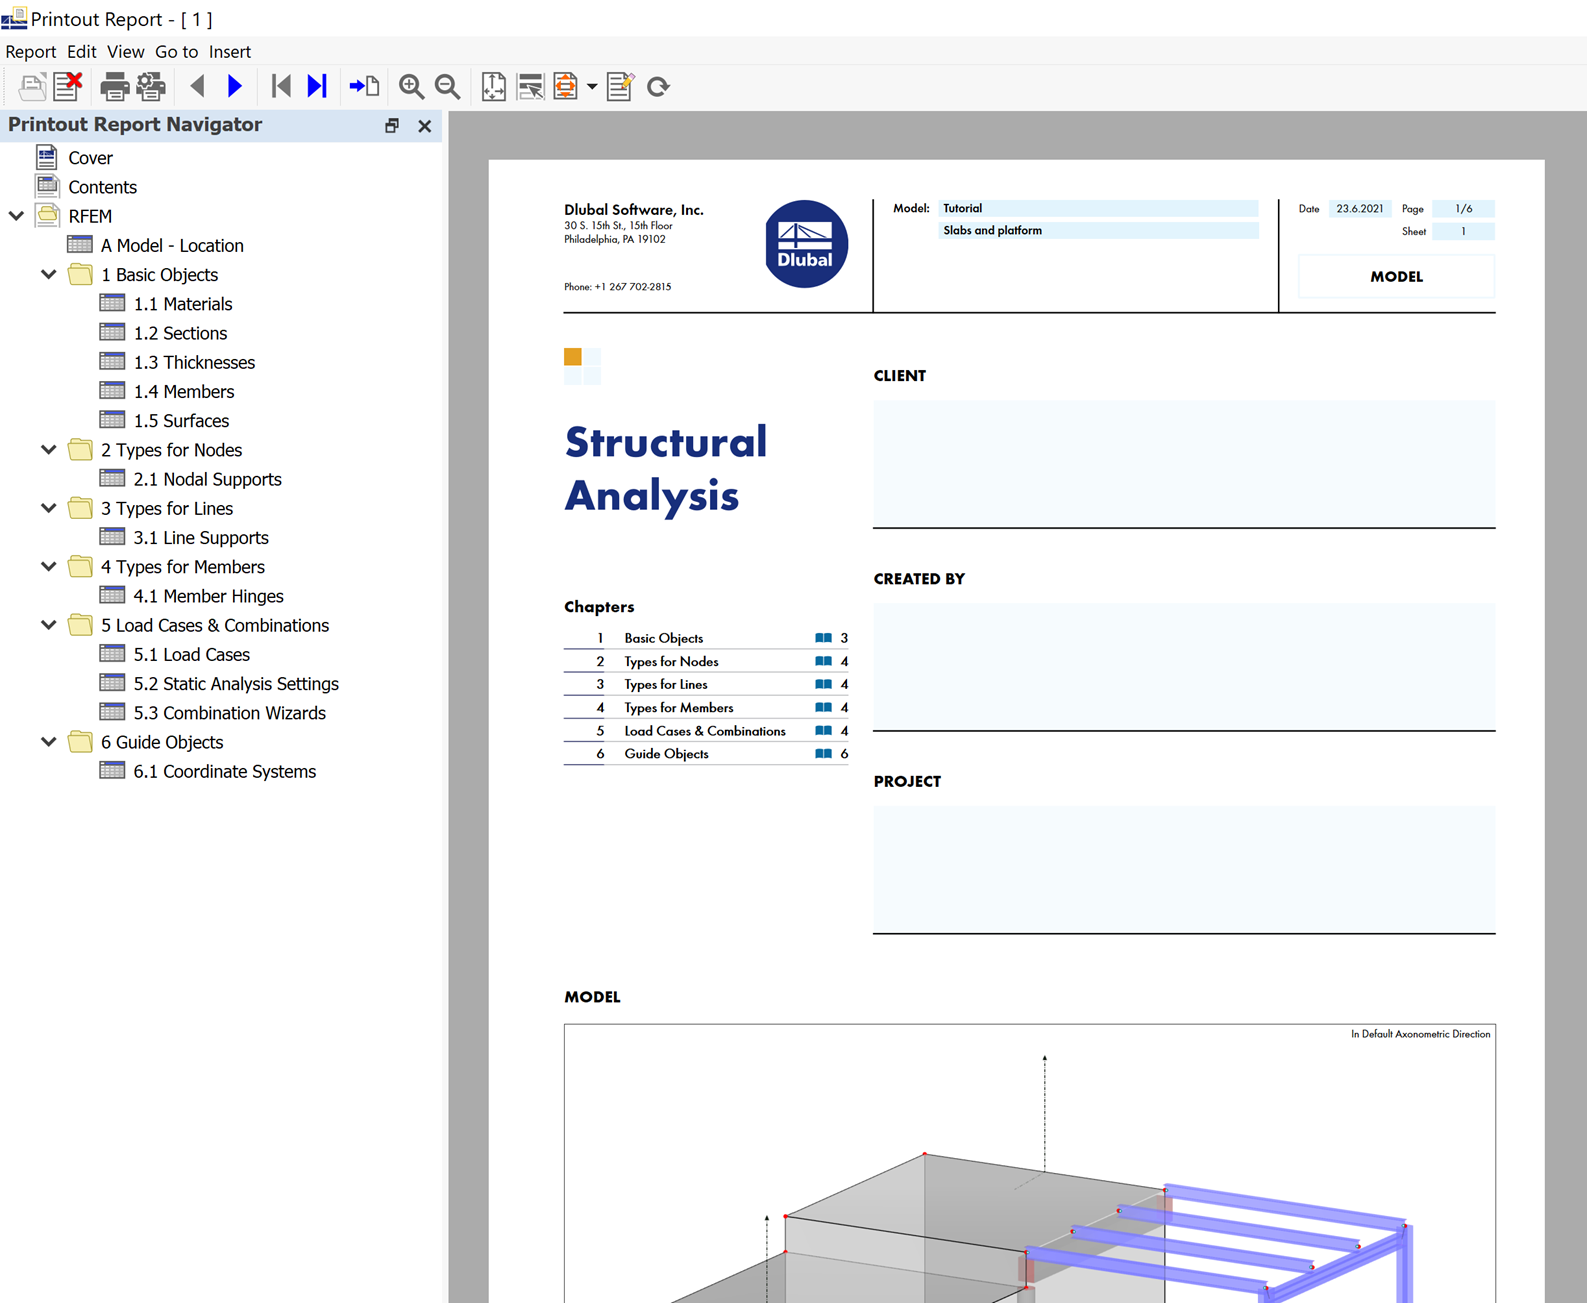Select 1.3 Thicknesses in the tree
The image size is (1587, 1303).
[x=194, y=362]
